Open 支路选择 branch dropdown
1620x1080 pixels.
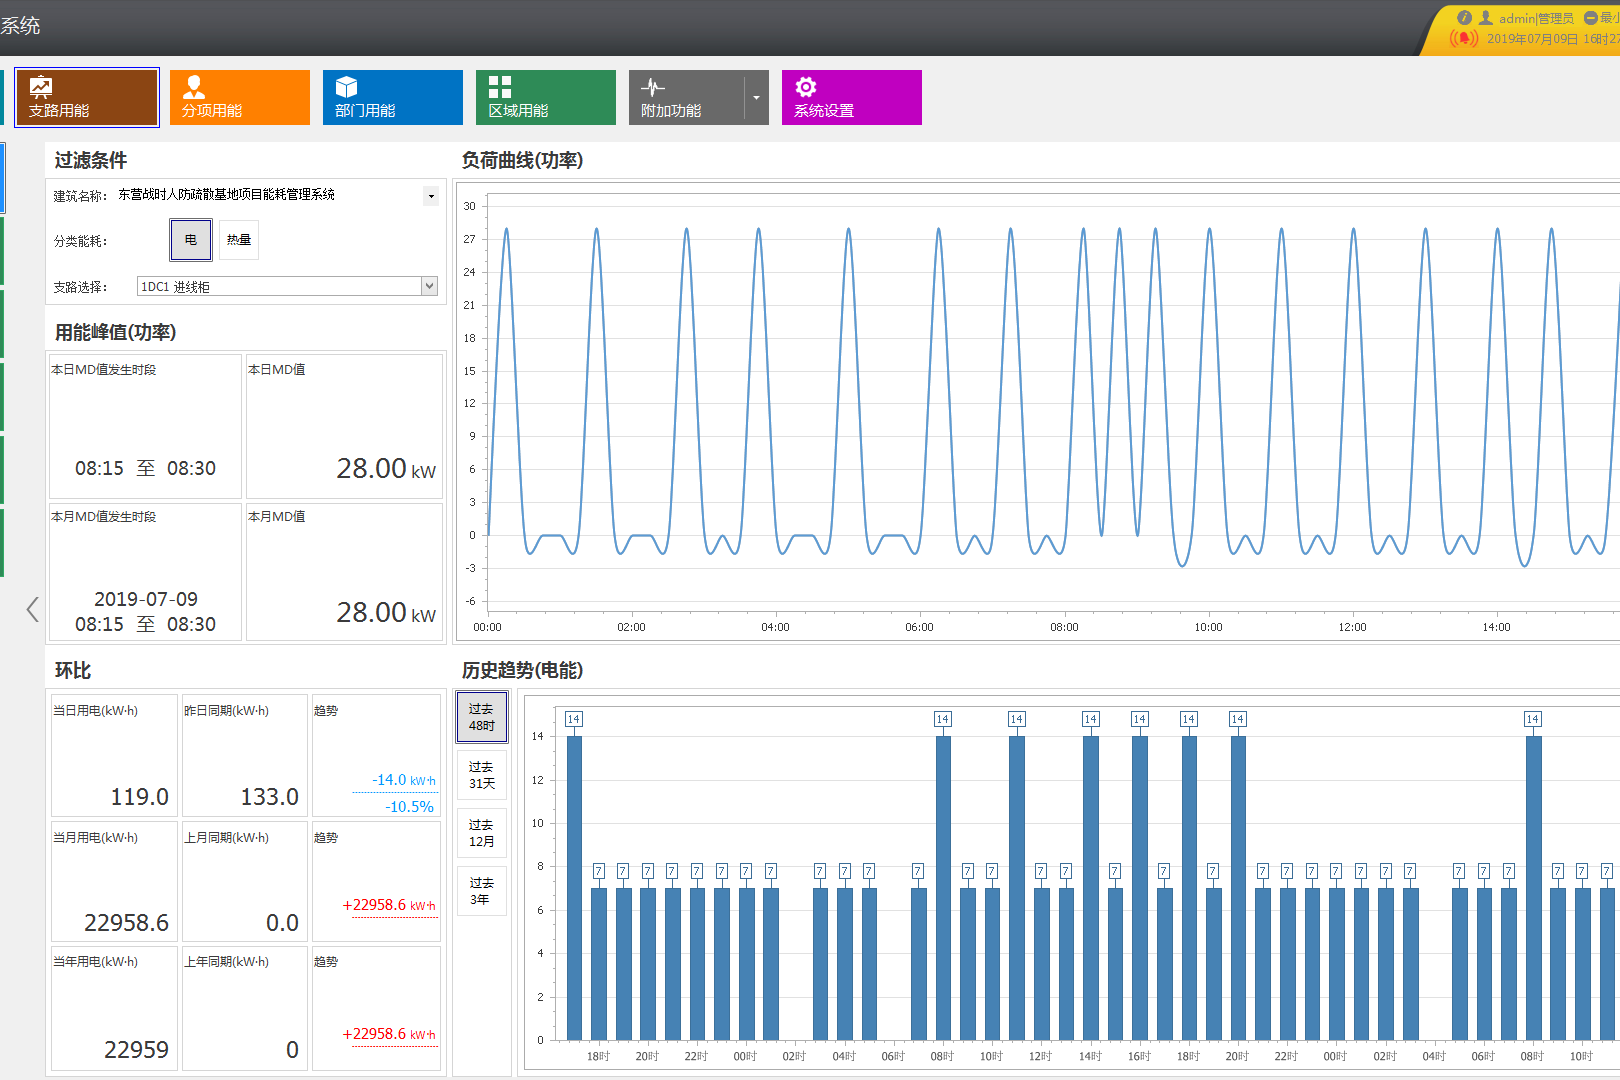[x=430, y=286]
